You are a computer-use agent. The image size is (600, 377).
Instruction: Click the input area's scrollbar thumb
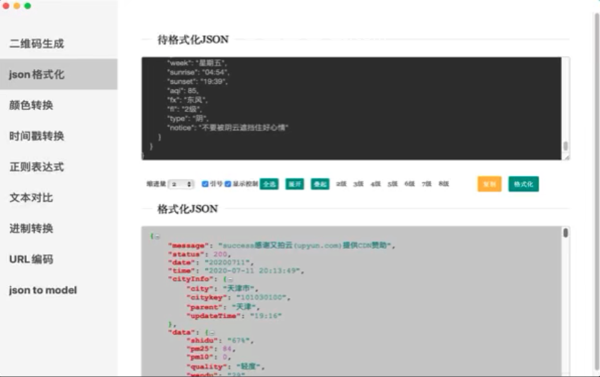pos(566,146)
